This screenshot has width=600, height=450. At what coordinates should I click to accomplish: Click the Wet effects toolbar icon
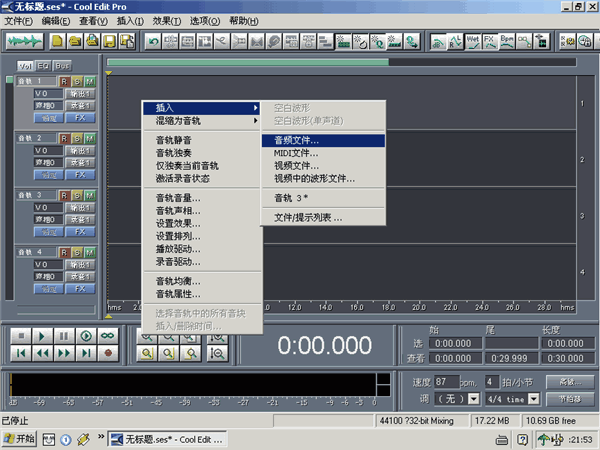pyautogui.click(x=472, y=41)
